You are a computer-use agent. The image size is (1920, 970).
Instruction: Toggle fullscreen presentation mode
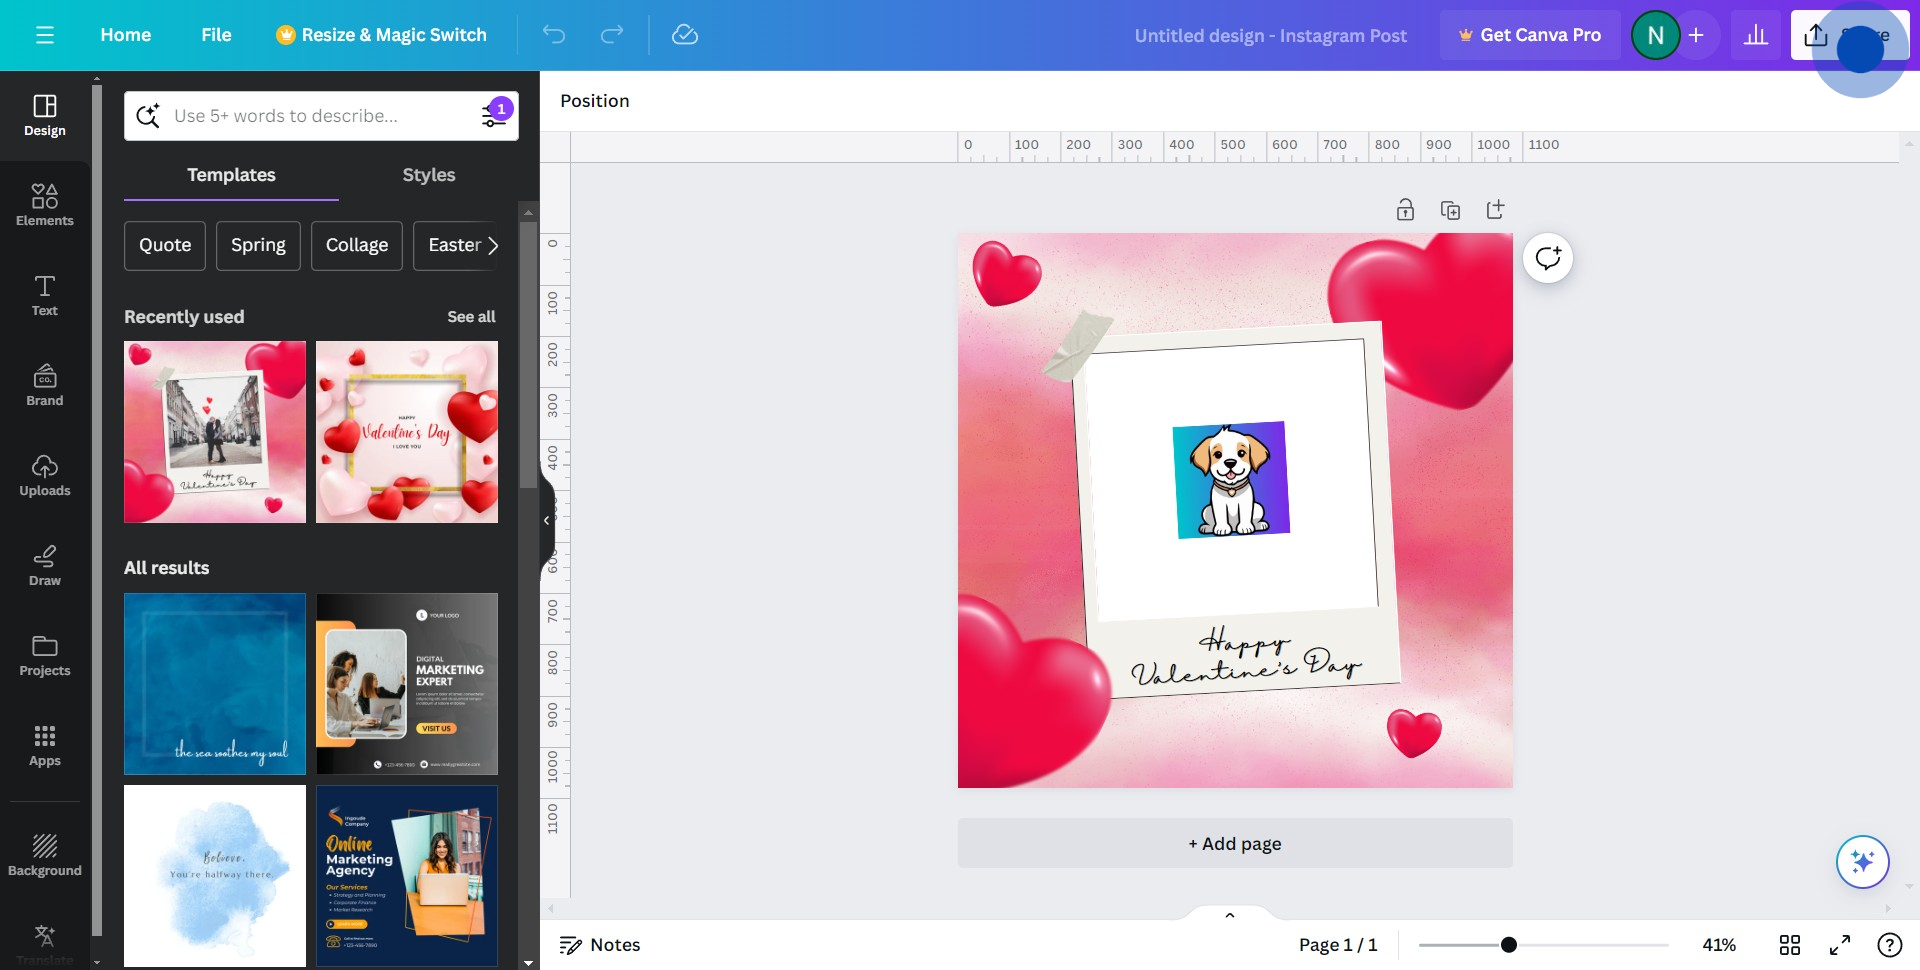coord(1840,945)
